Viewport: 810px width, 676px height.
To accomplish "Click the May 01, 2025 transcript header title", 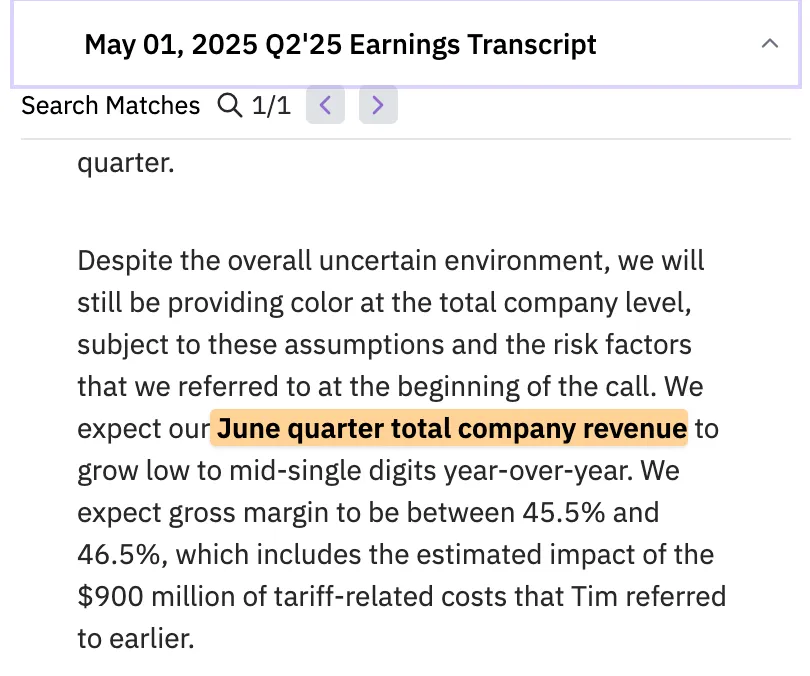I will point(340,45).
